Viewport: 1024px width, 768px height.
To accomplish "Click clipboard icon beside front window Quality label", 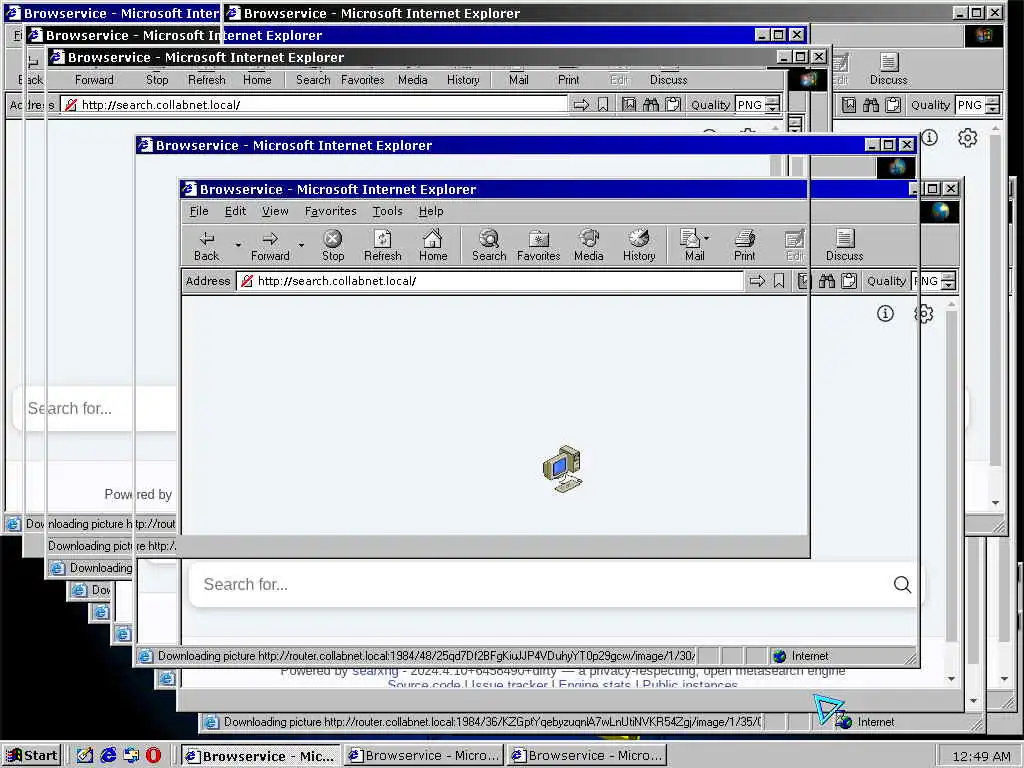I will 849,281.
